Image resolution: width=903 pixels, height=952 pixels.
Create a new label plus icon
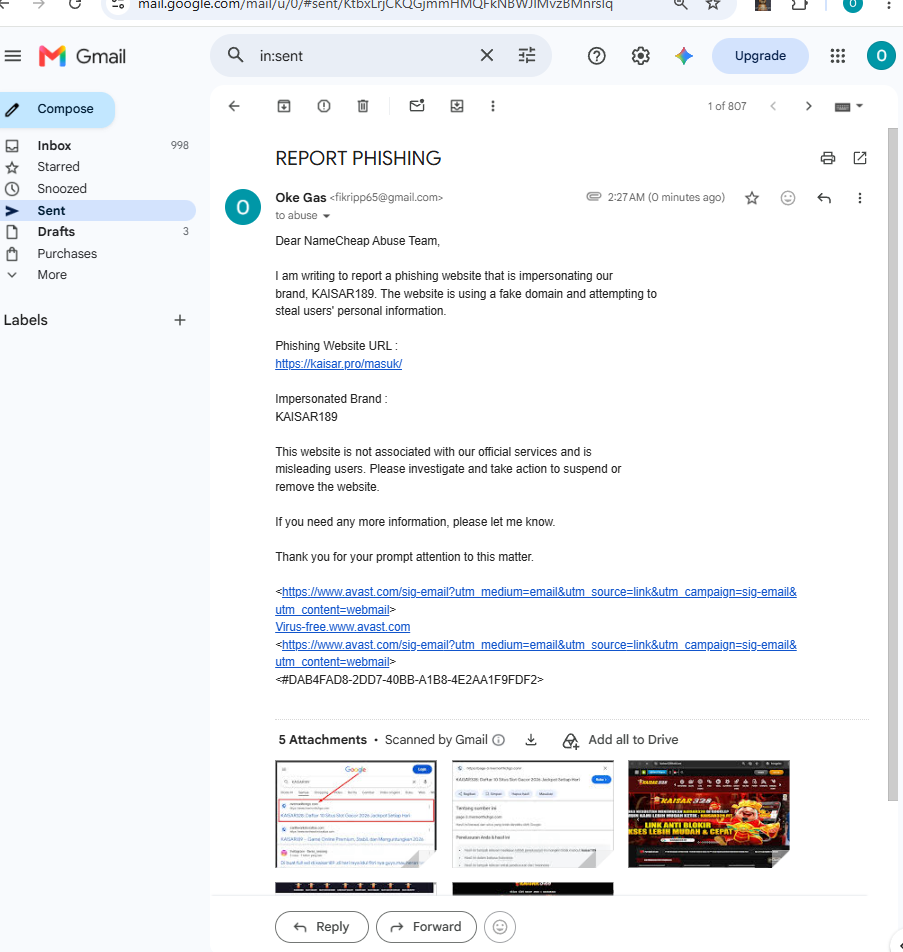click(x=180, y=320)
